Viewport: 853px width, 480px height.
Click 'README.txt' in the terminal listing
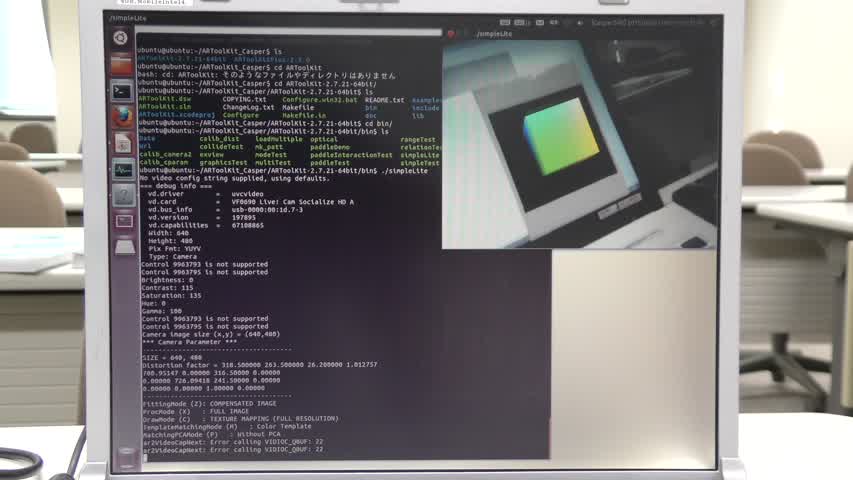pos(385,100)
